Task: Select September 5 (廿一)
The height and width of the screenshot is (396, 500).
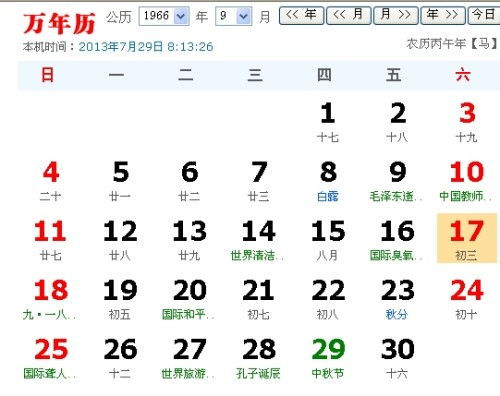Action: (x=120, y=181)
